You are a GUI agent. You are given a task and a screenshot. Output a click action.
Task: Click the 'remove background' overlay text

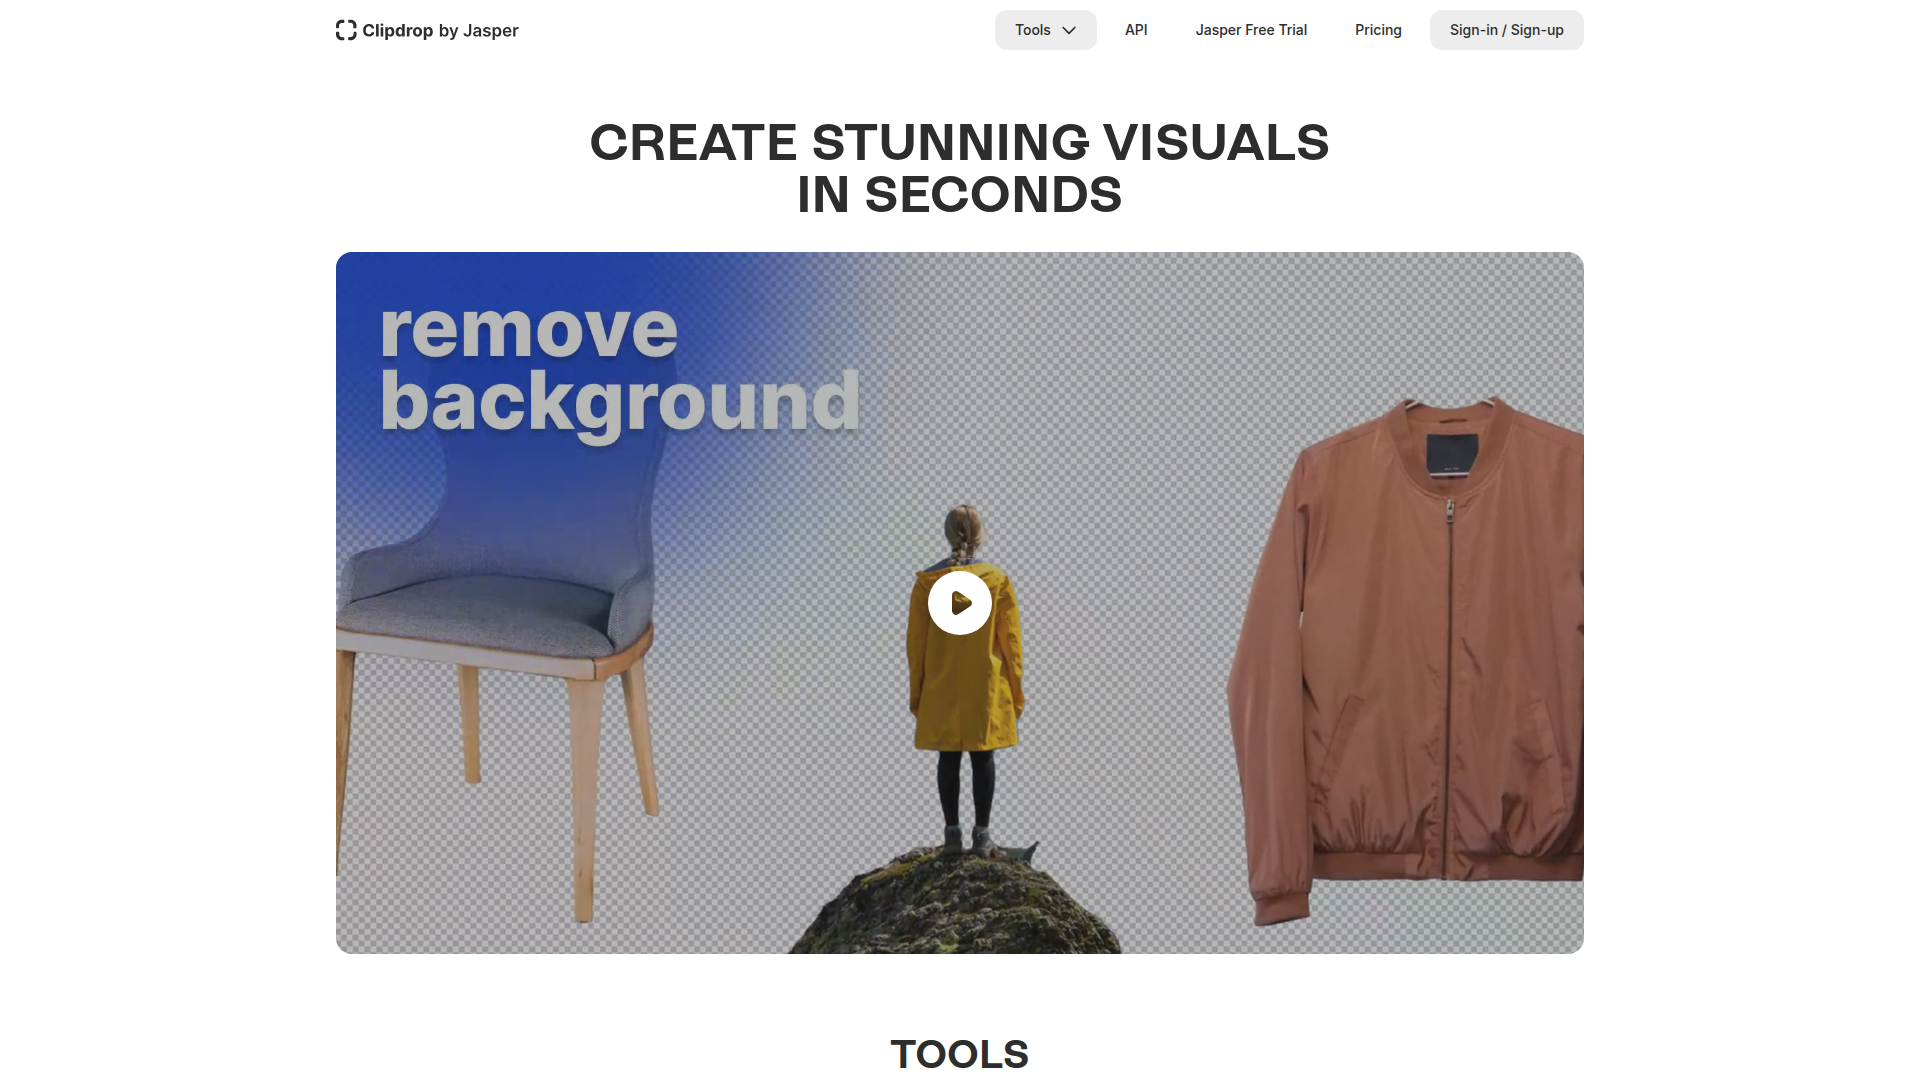click(620, 367)
